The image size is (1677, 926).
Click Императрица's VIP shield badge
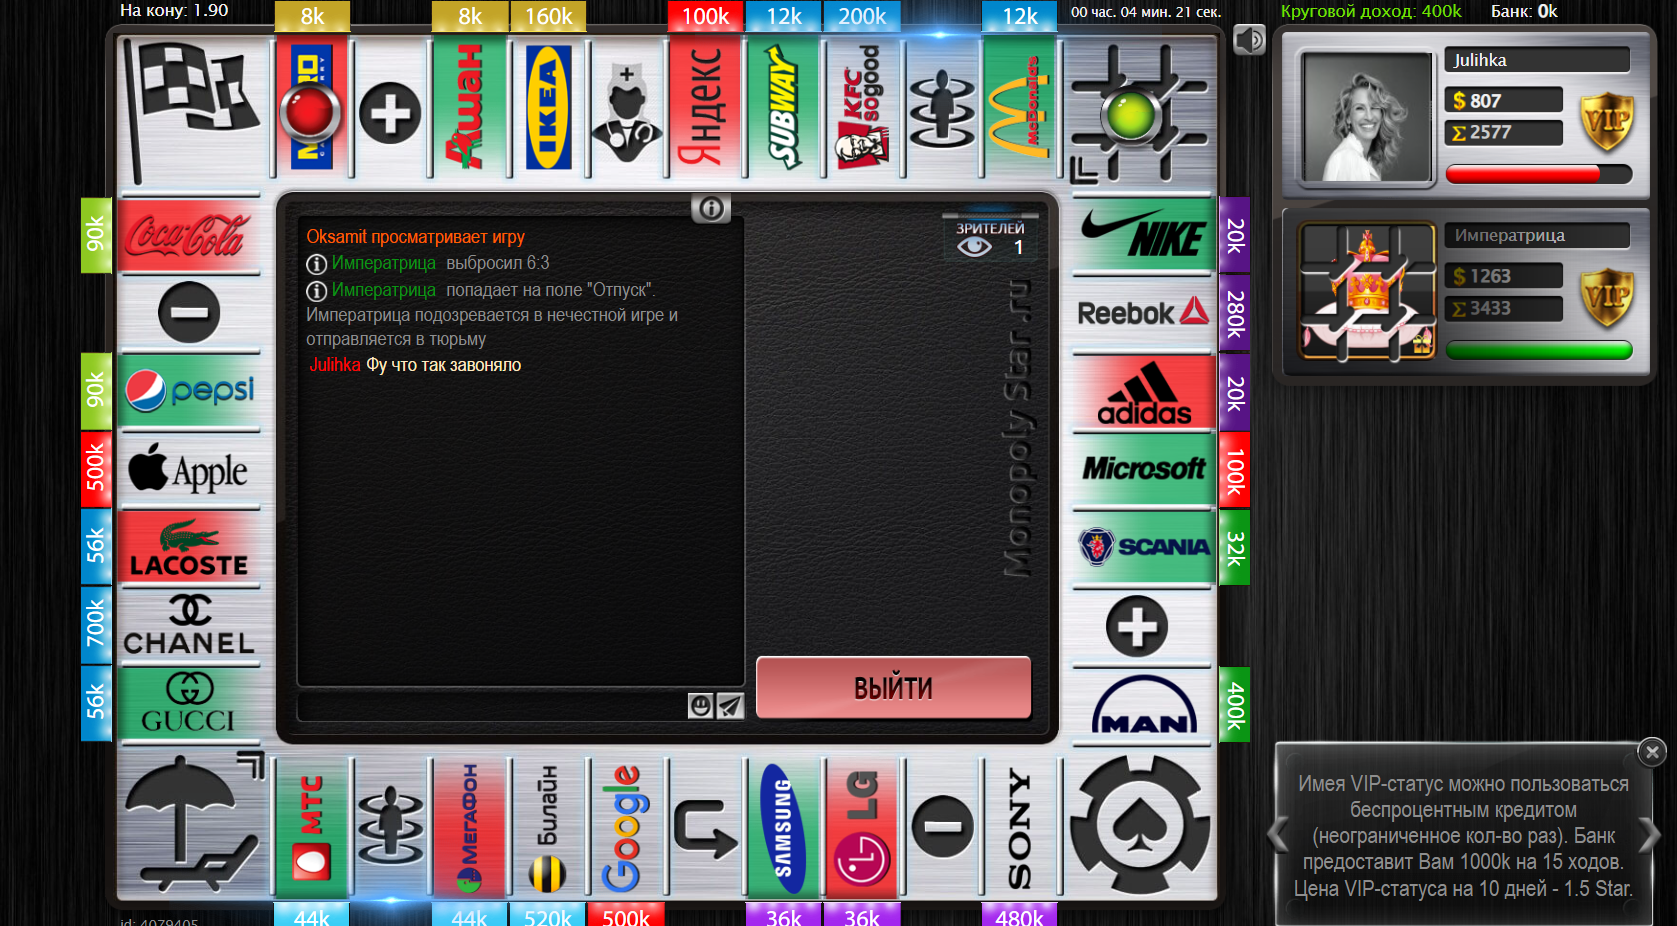(1606, 297)
